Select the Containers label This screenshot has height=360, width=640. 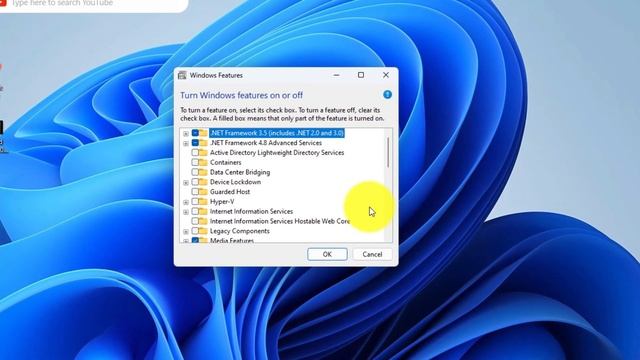[x=225, y=162]
